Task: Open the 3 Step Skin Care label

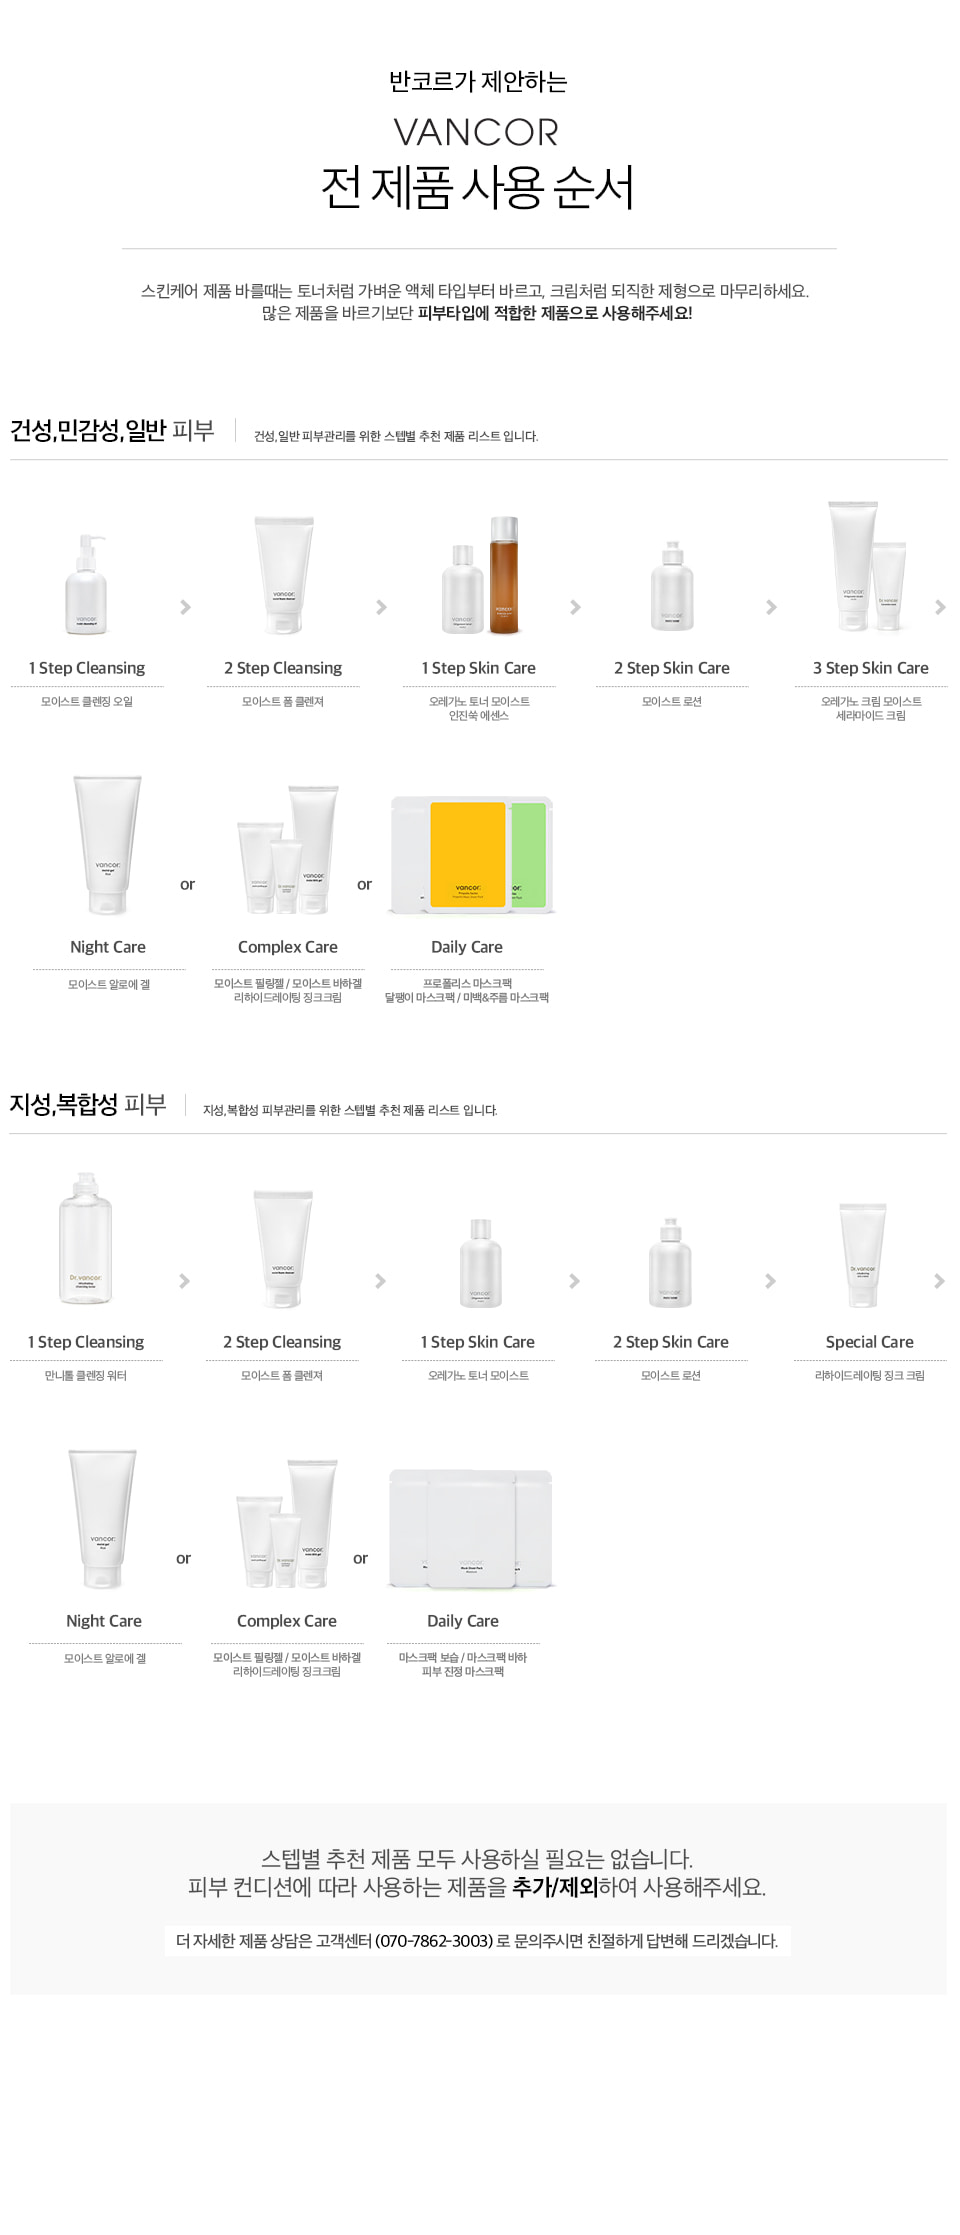Action: pyautogui.click(x=871, y=668)
